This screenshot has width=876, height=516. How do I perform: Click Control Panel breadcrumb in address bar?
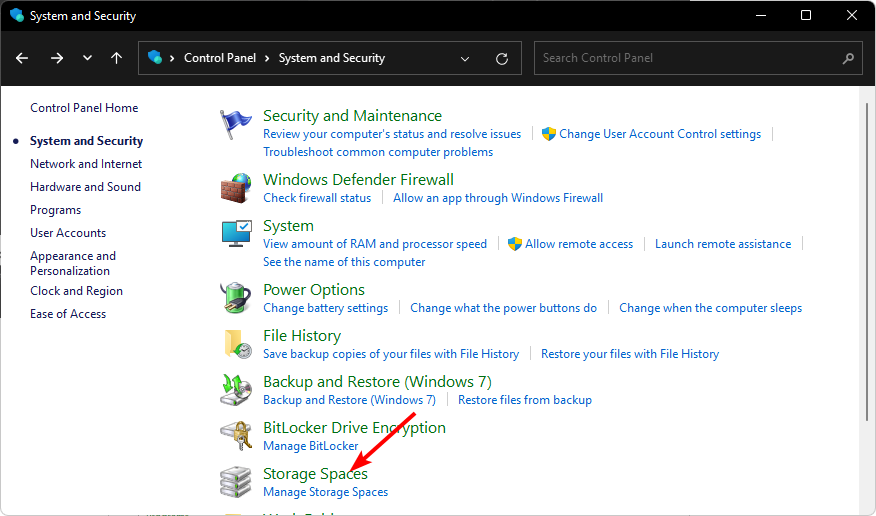click(220, 58)
